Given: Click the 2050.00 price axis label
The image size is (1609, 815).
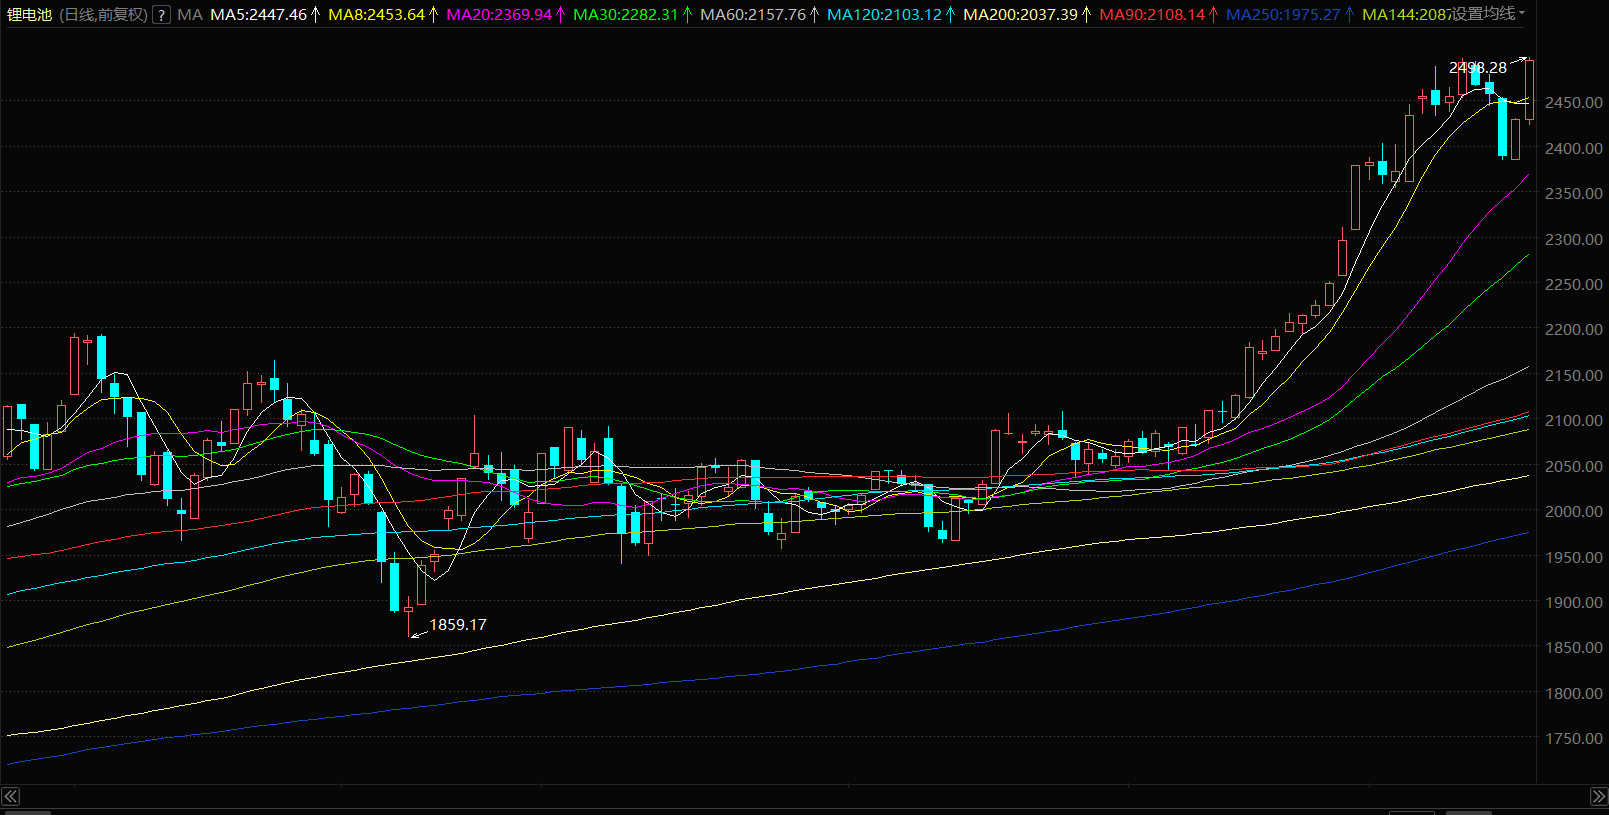Looking at the screenshot, I should (x=1574, y=467).
